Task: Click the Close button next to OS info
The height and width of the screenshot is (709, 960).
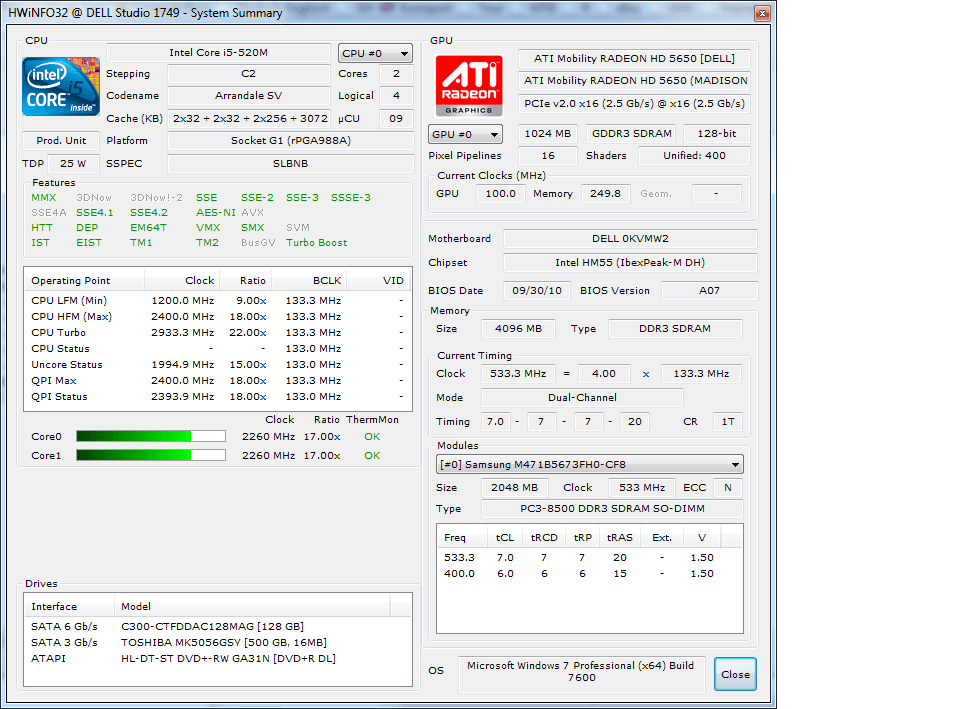Action: 735,674
